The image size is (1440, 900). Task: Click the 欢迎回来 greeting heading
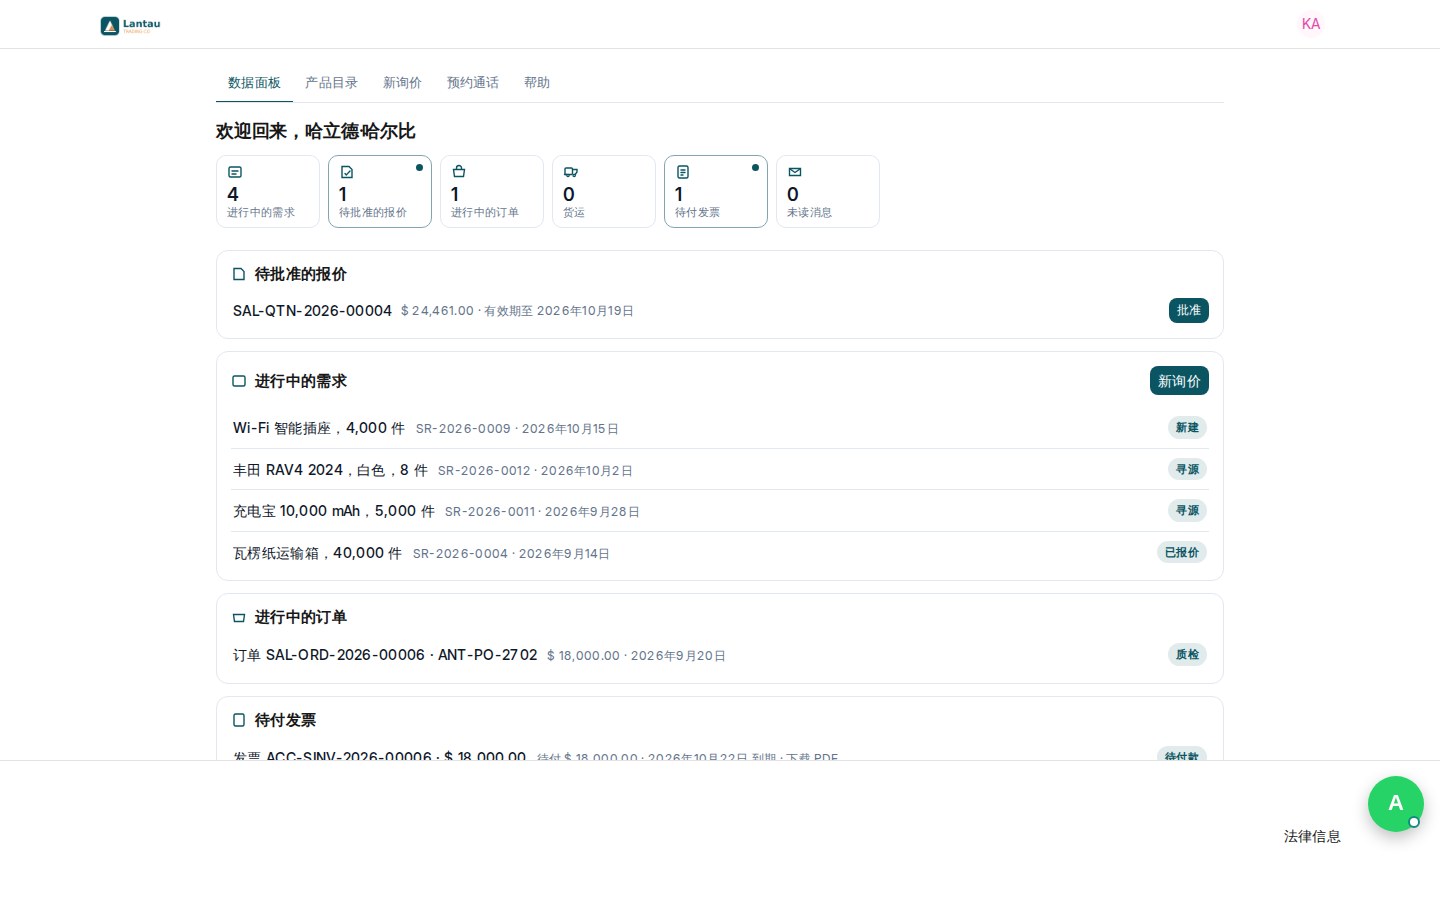(316, 131)
